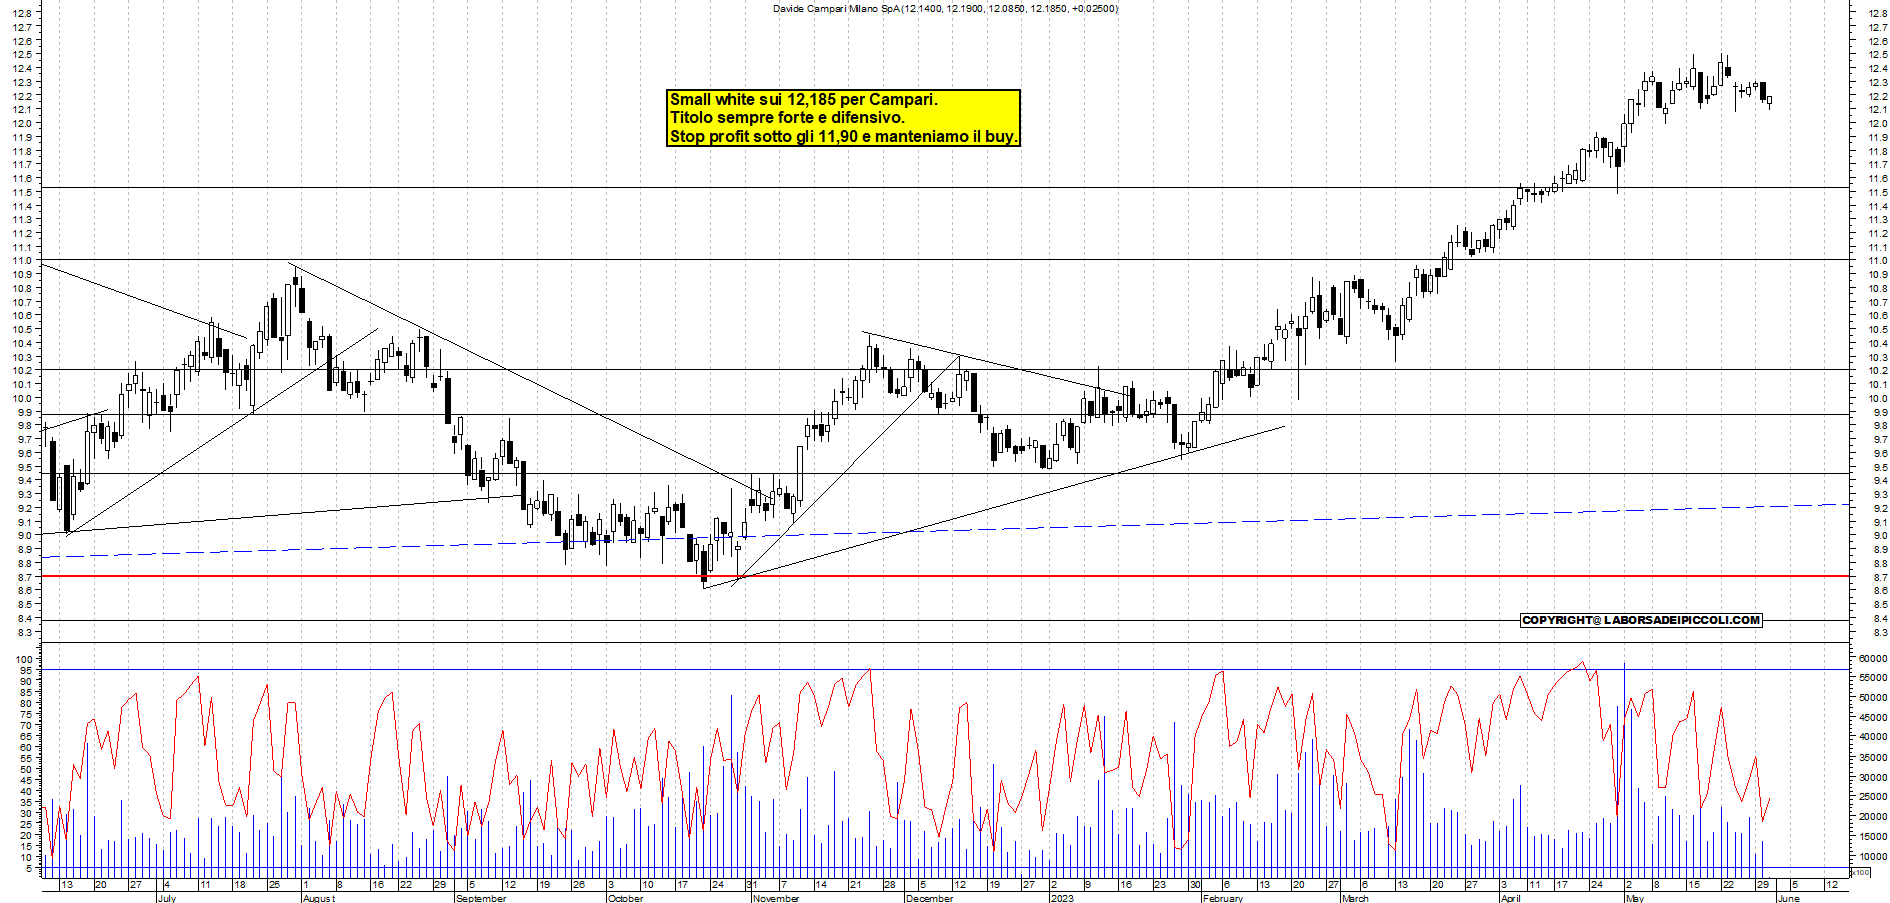The image size is (1890, 903).
Task: Click the 75 level on the oscillator scale
Action: tap(26, 714)
